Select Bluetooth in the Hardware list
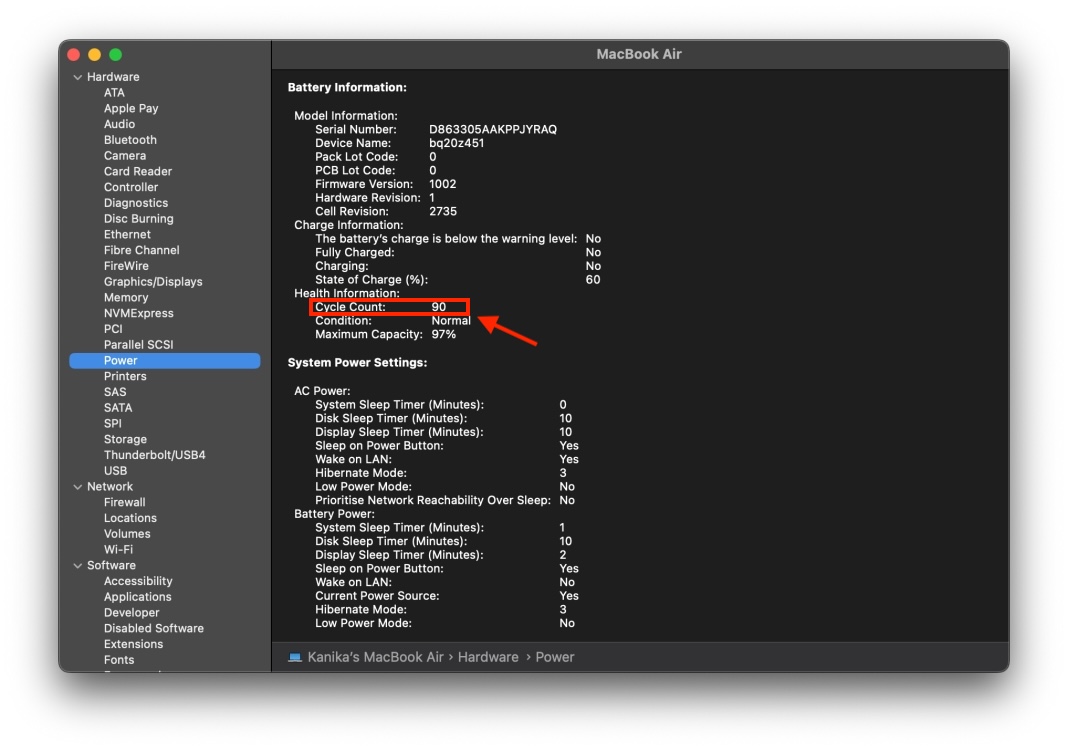Image resolution: width=1068 pixels, height=750 pixels. coord(130,139)
